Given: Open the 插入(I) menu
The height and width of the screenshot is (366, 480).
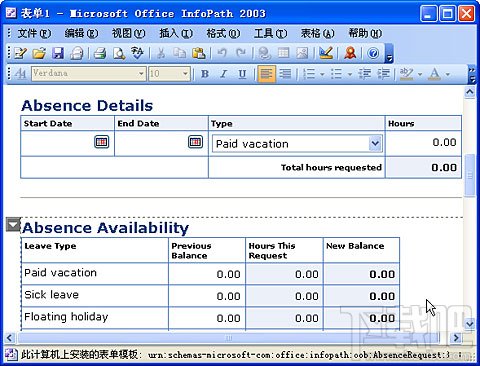Looking at the screenshot, I should pyautogui.click(x=176, y=33).
